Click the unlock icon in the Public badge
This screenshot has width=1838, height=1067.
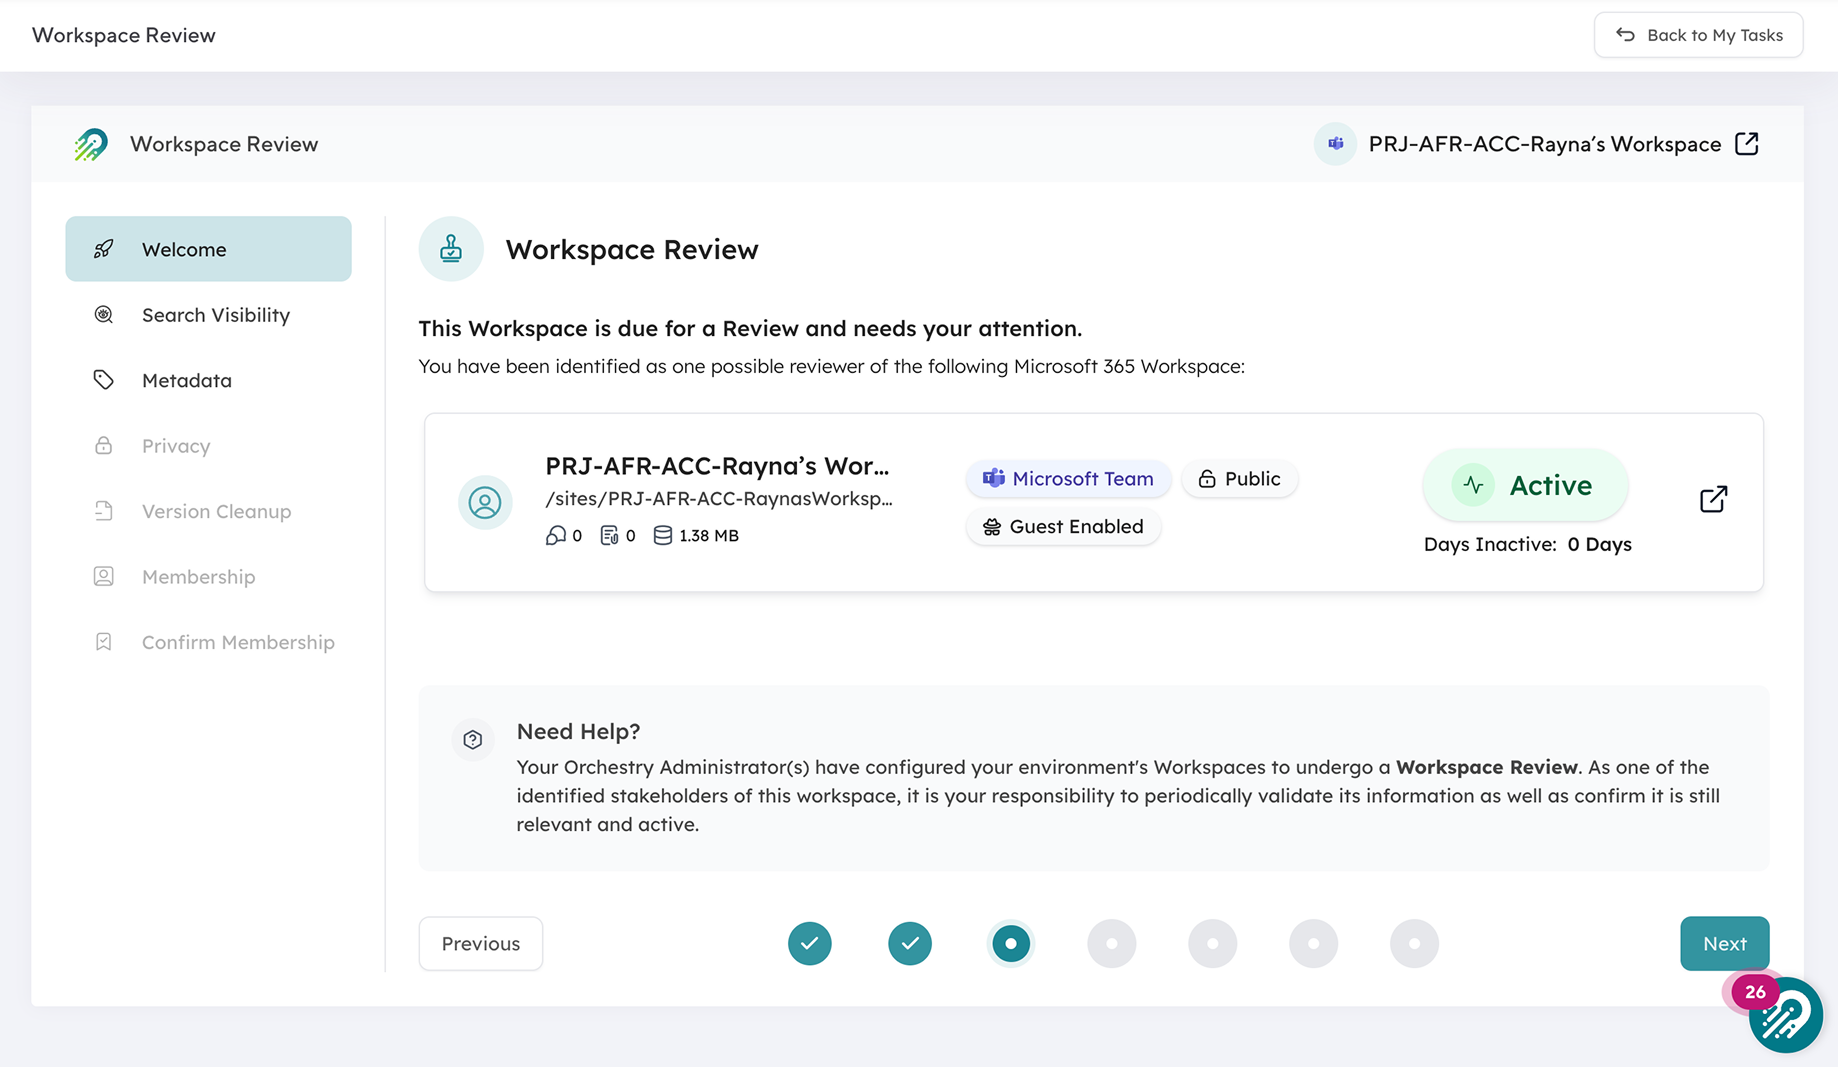coord(1207,479)
